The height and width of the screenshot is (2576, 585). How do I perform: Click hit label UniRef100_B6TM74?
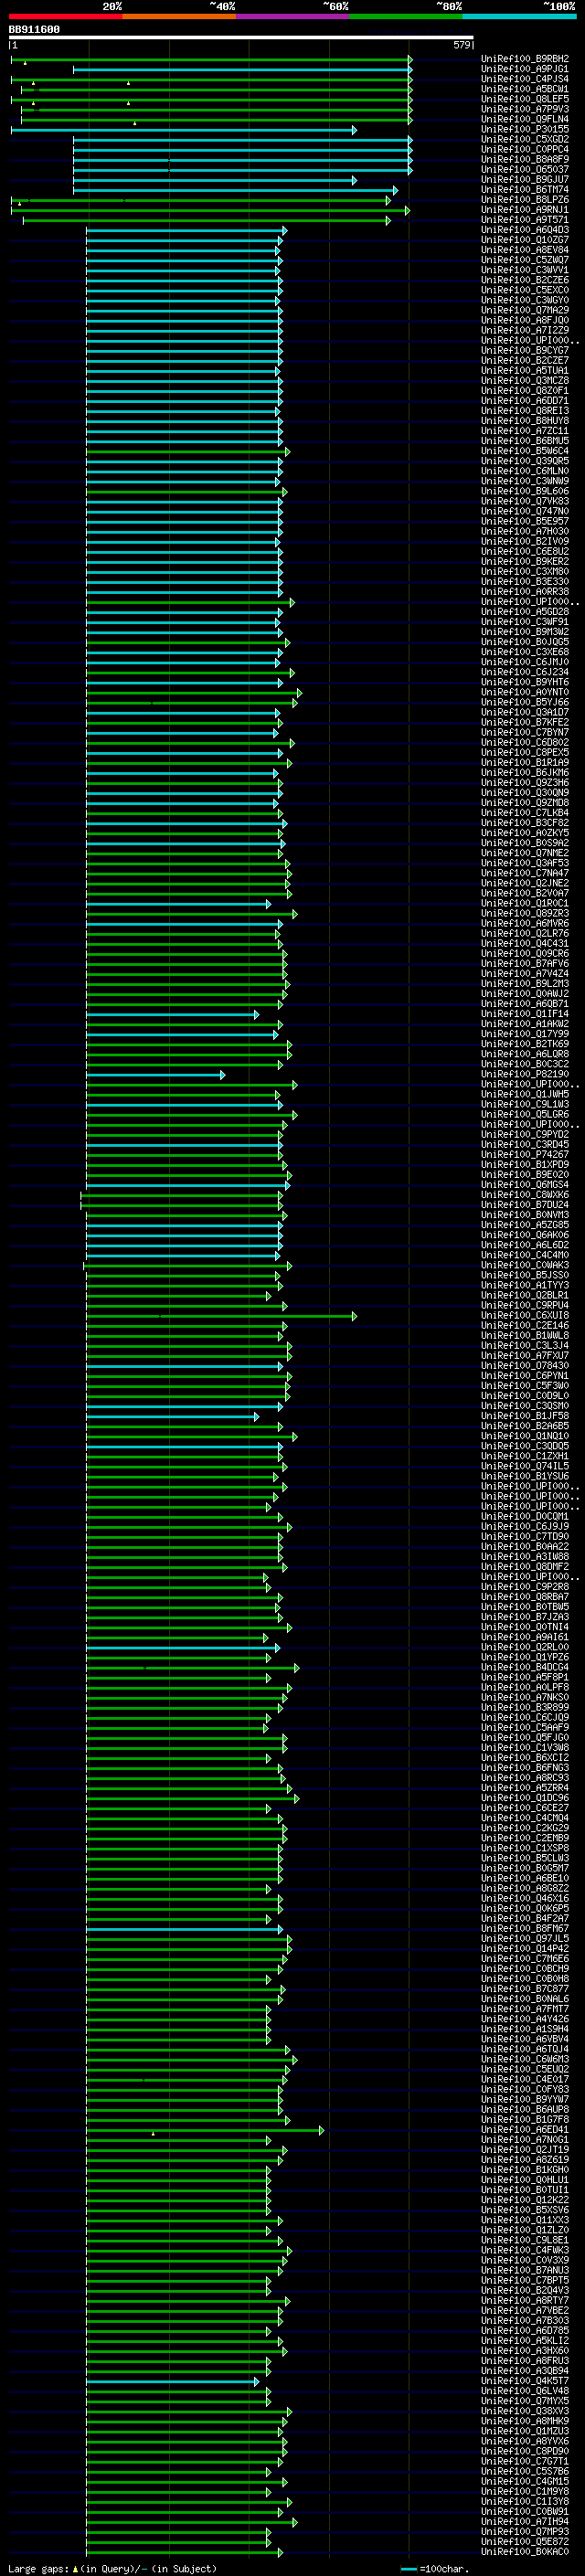(x=525, y=189)
